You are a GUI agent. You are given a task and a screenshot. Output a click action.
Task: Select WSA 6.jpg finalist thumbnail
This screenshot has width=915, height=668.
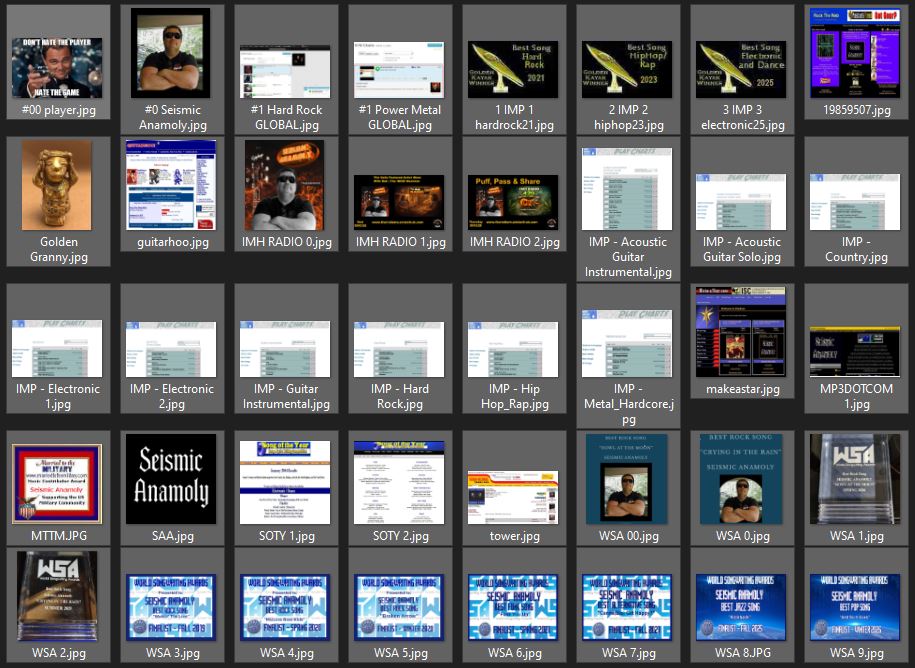513,607
